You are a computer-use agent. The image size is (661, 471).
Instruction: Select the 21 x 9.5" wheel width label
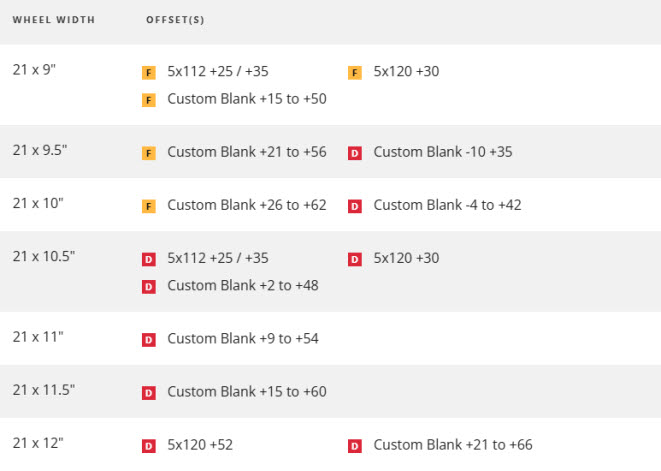point(40,150)
